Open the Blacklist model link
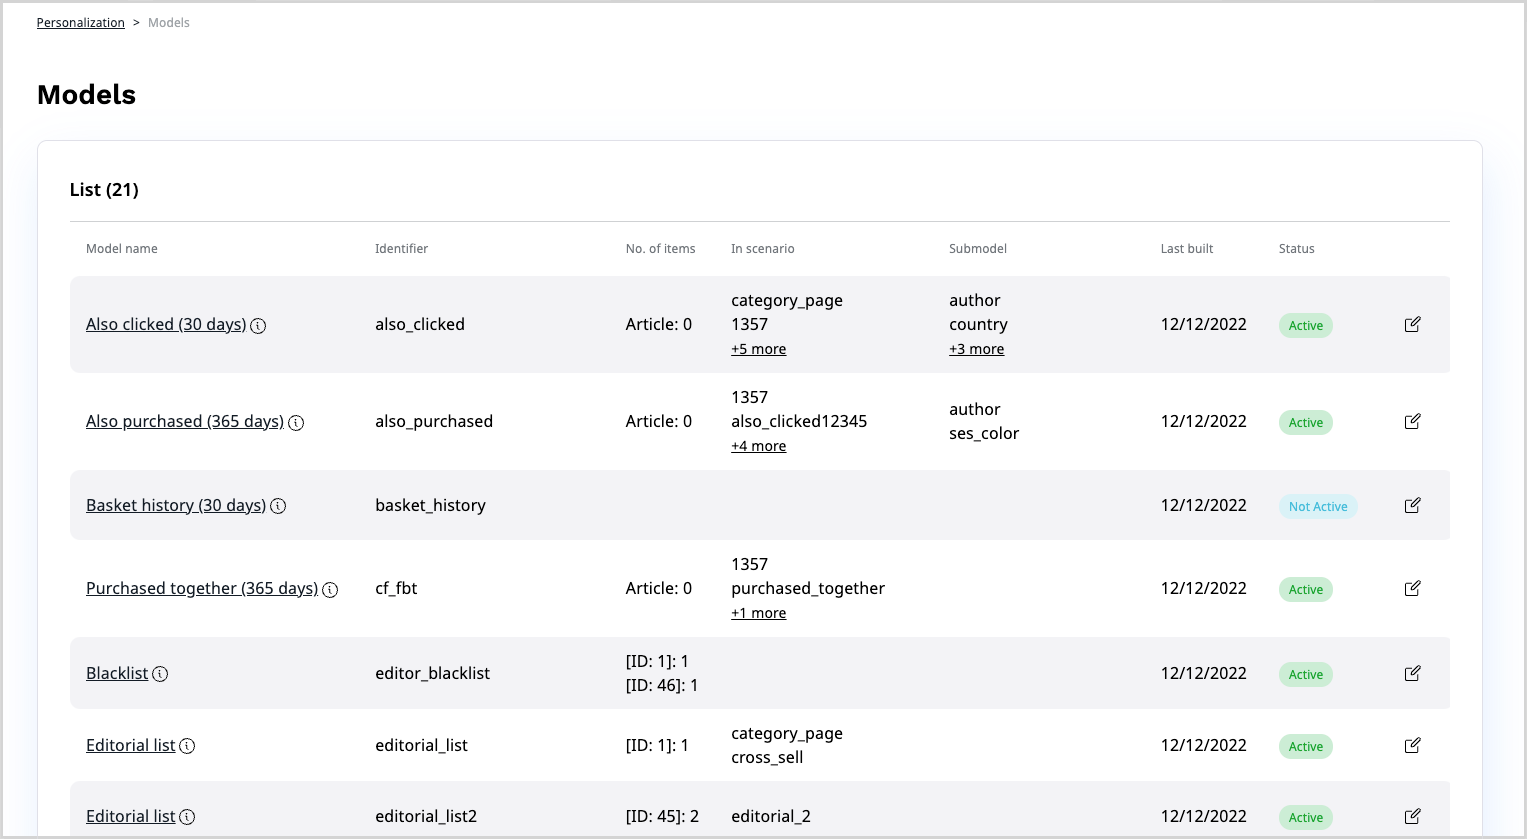The image size is (1527, 839). click(x=117, y=673)
